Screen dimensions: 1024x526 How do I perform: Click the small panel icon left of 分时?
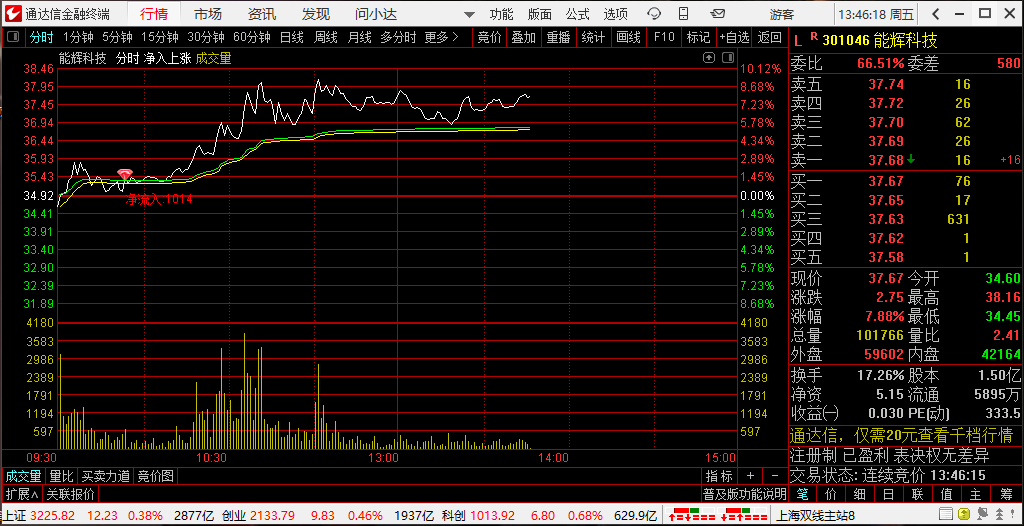point(12,37)
